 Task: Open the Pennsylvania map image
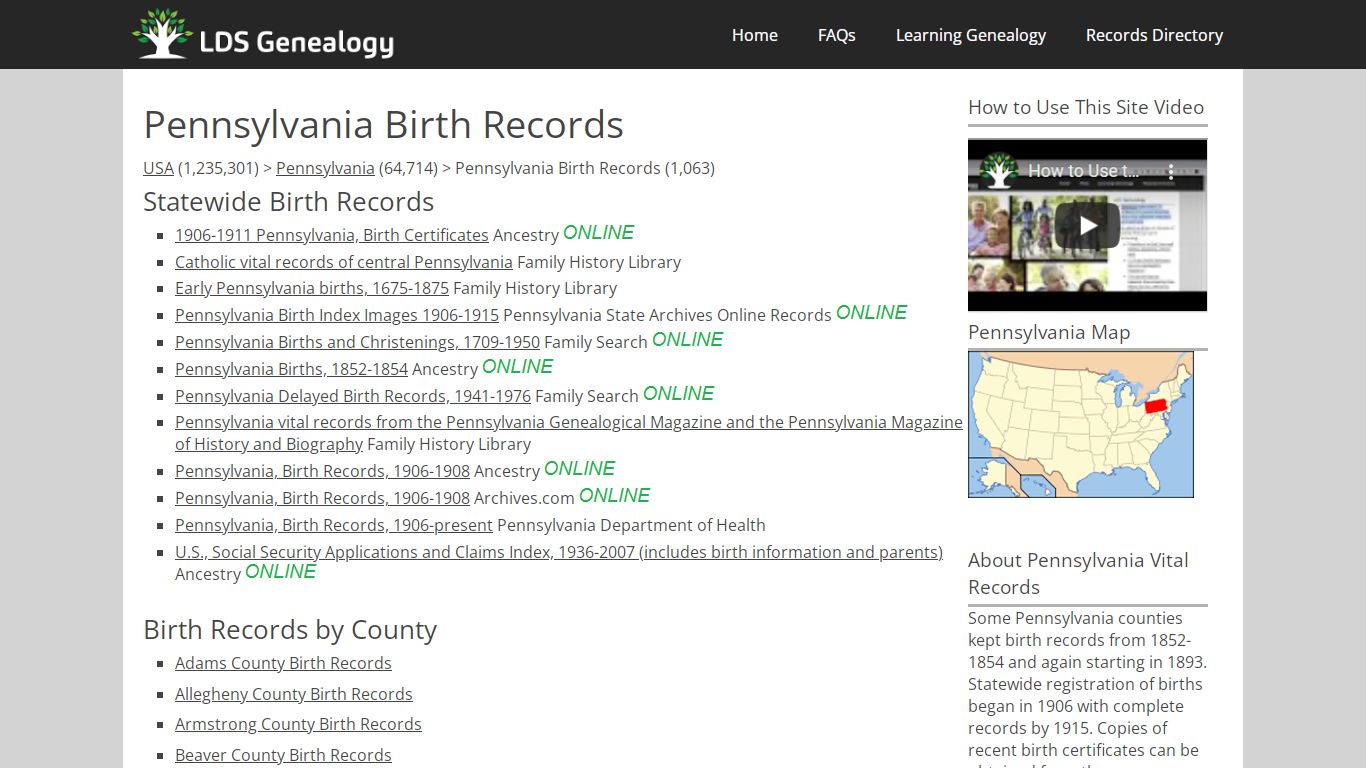pos(1080,424)
